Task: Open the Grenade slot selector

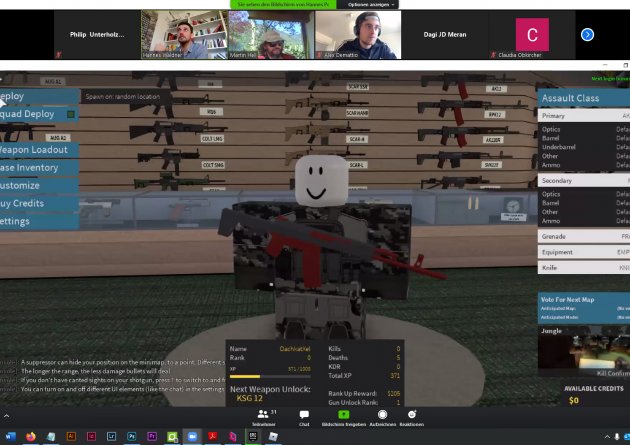Action: (x=584, y=236)
